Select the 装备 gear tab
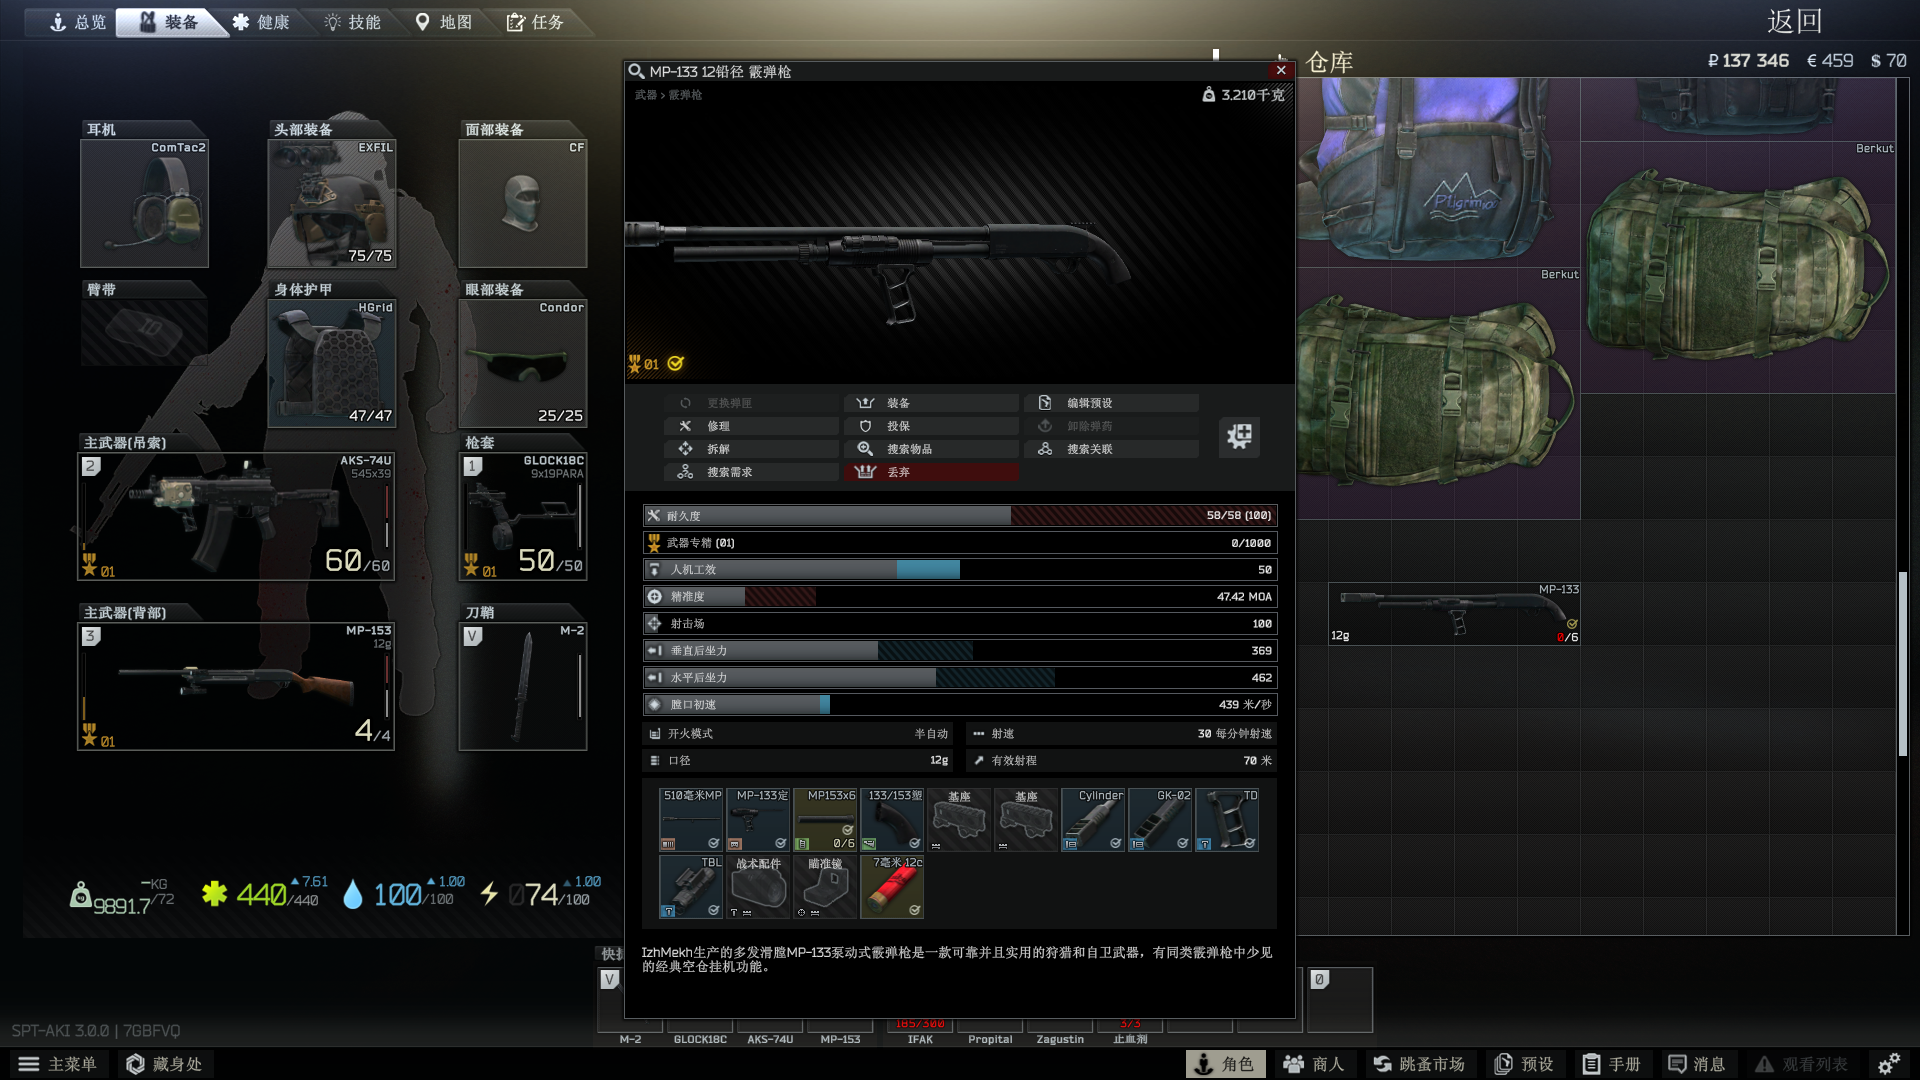Image resolution: width=1920 pixels, height=1080 pixels. click(170, 22)
